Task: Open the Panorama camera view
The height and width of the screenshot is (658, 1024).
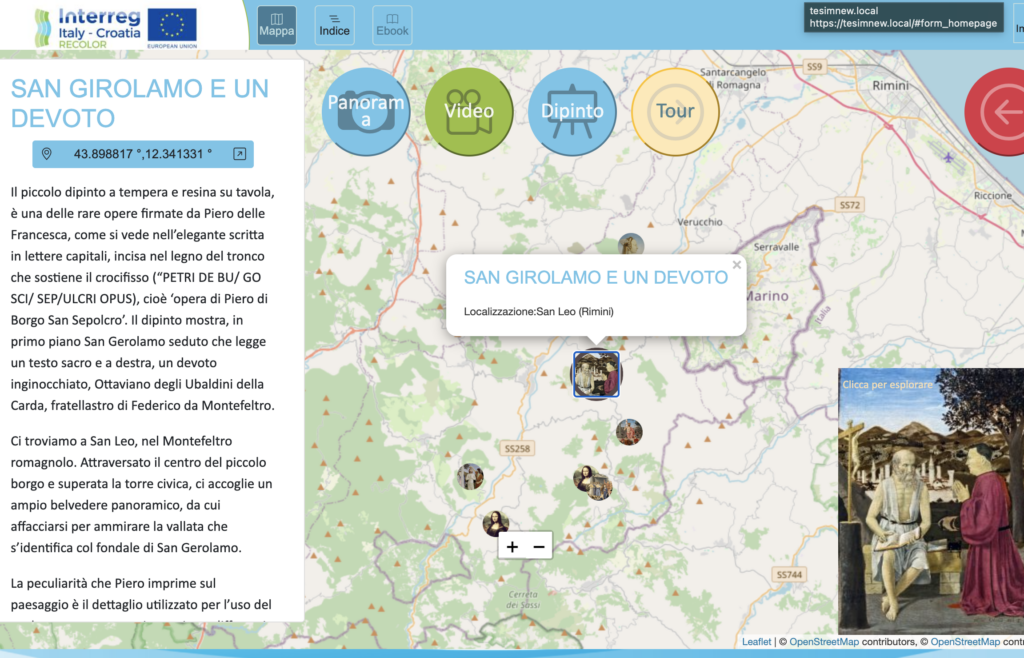Action: (x=366, y=112)
